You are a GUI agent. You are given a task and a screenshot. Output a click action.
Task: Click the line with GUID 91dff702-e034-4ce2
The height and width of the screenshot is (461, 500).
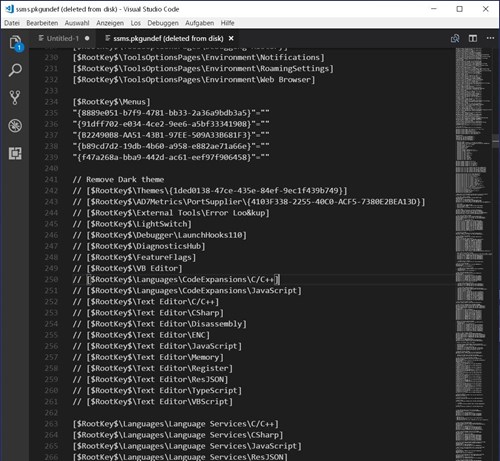click(x=171, y=124)
